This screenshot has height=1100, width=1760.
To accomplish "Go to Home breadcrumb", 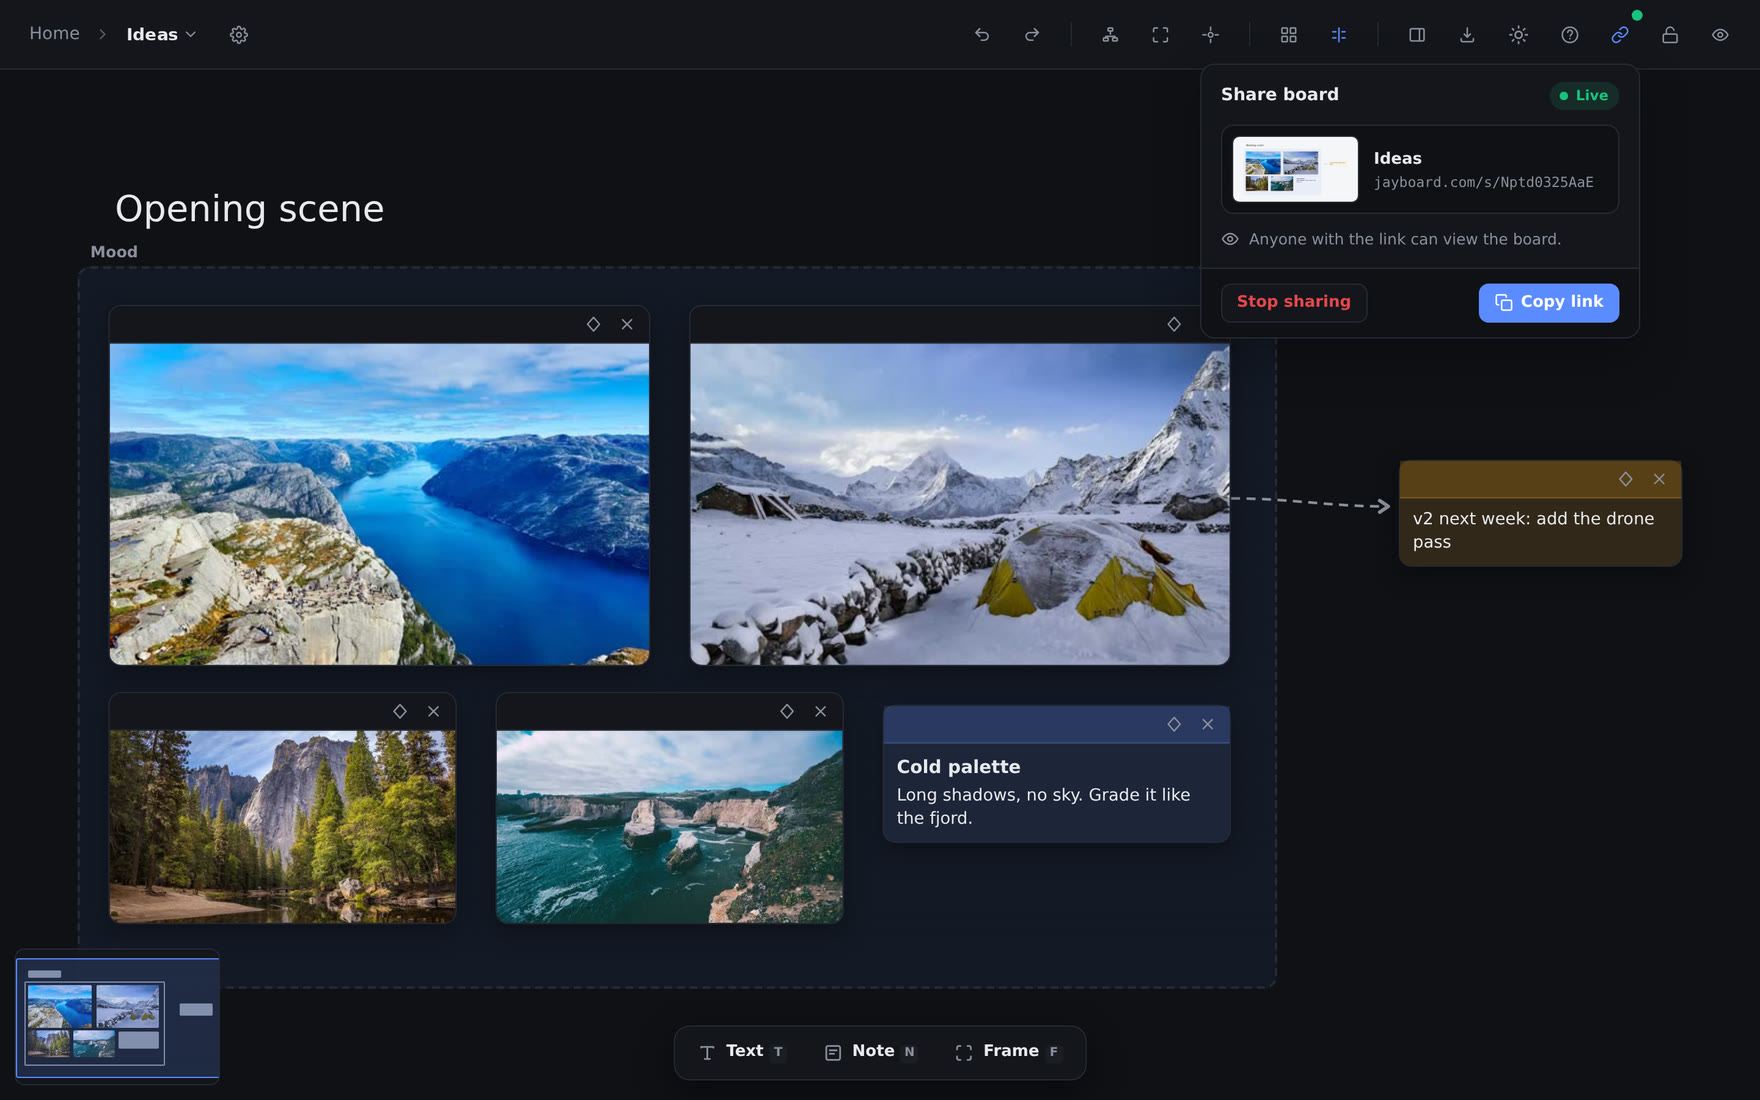I will pos(54,33).
